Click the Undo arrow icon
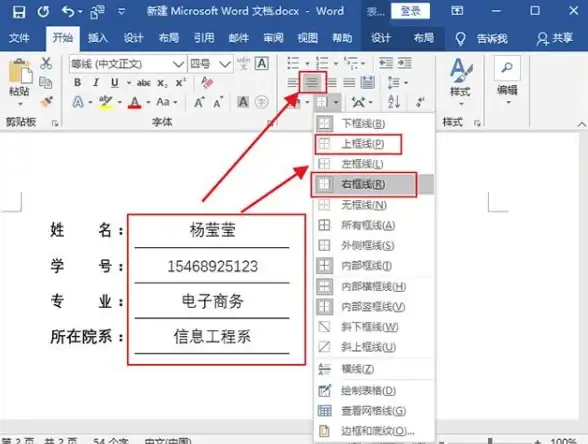The image size is (588, 444). pyautogui.click(x=68, y=11)
